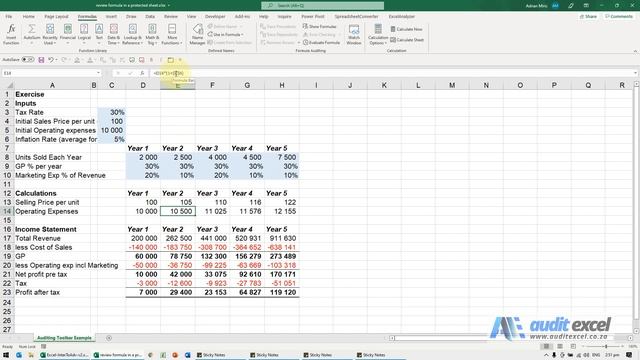Switch to the Developer tab
The width and height of the screenshot is (640, 360).
click(x=215, y=17)
